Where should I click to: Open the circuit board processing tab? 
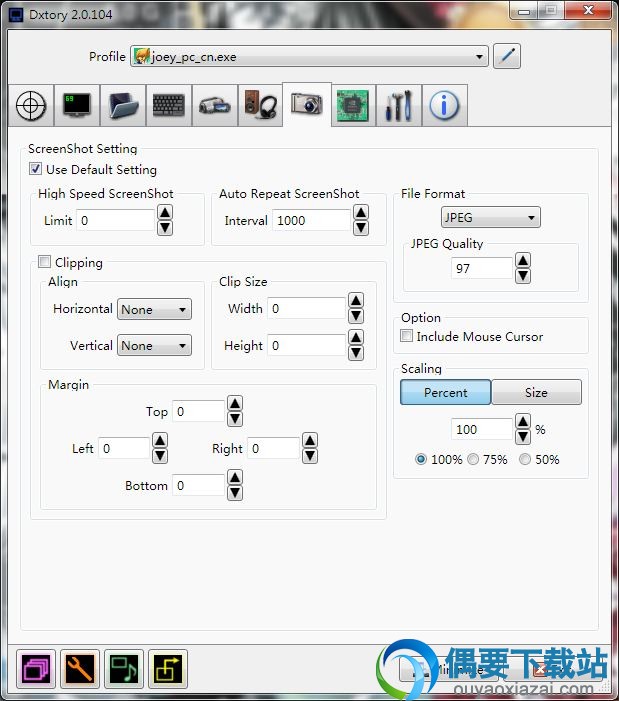(x=353, y=106)
